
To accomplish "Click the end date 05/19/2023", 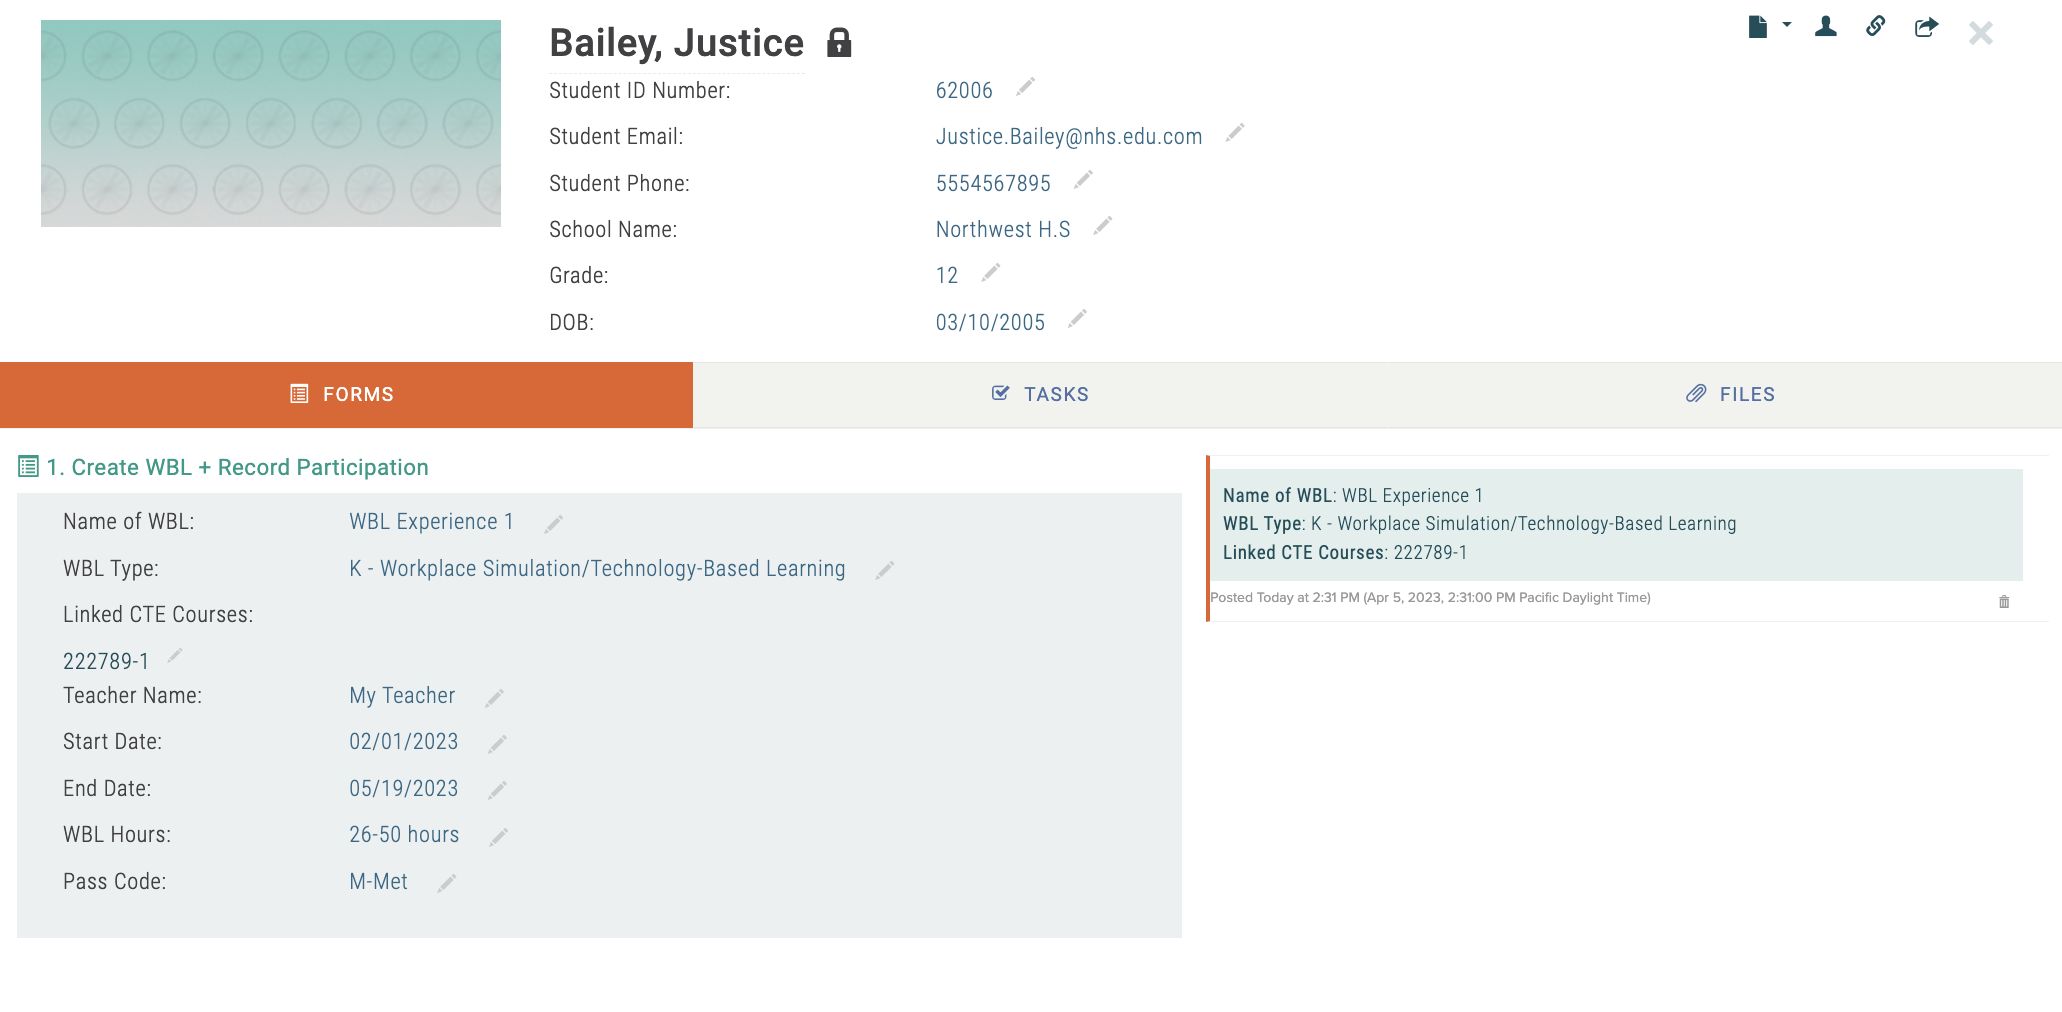I will pos(404,789).
